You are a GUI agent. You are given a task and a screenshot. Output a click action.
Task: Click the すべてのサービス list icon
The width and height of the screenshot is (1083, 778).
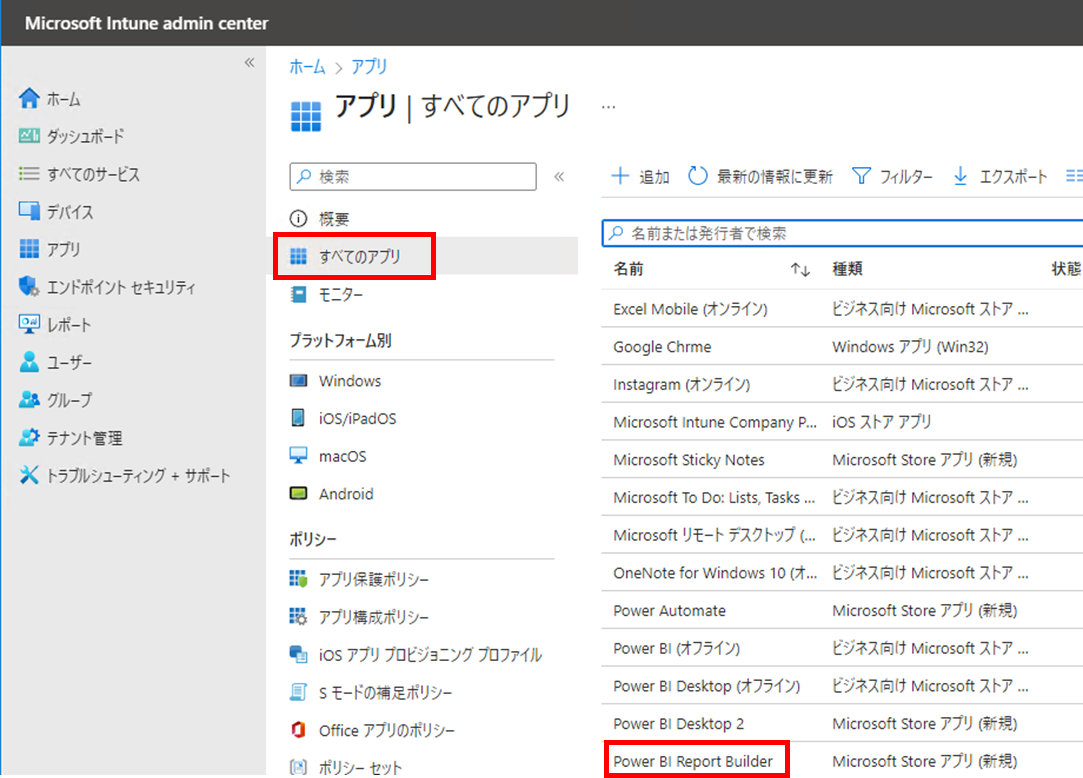(x=29, y=173)
